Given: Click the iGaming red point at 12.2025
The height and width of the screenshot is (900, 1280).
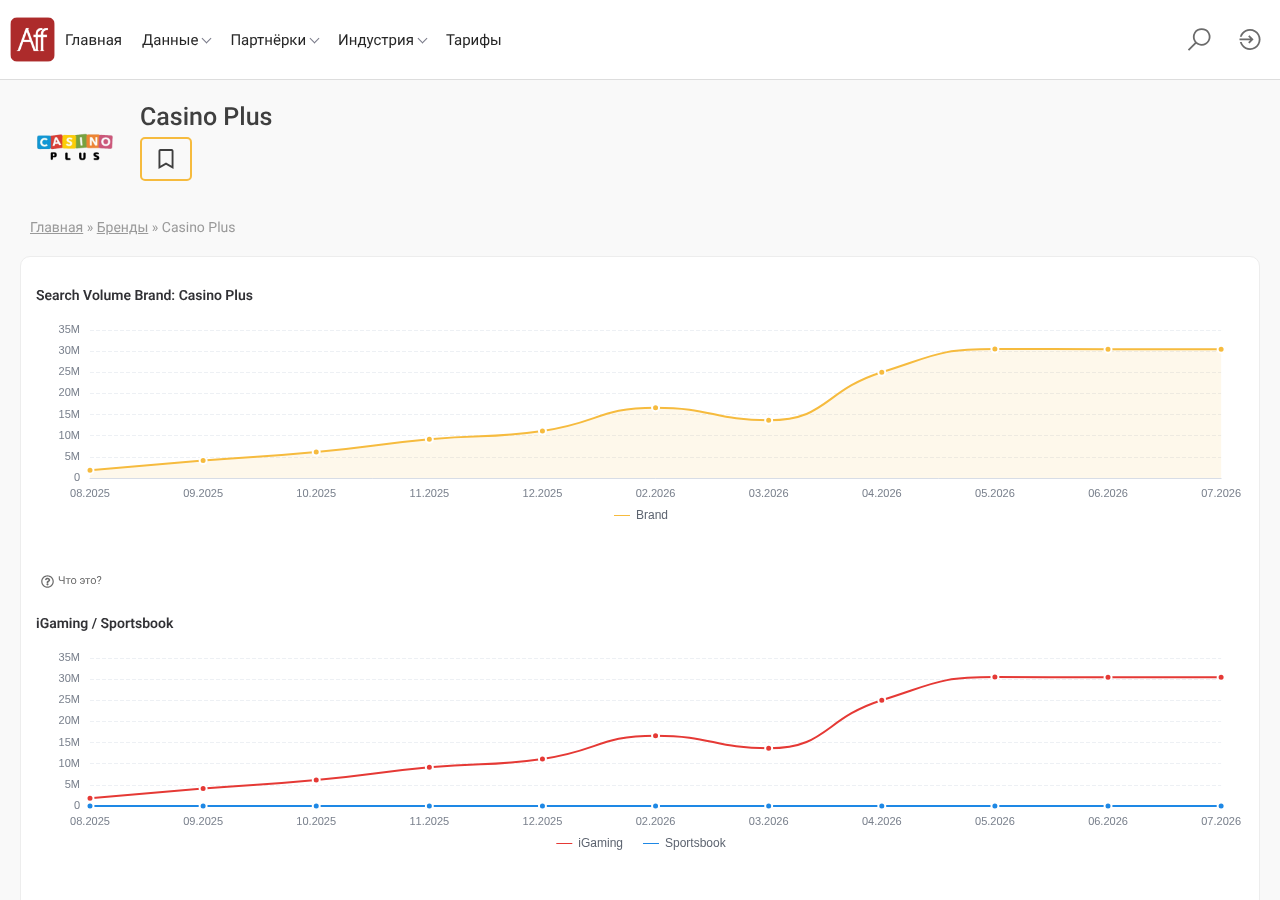Looking at the screenshot, I should 543,759.
